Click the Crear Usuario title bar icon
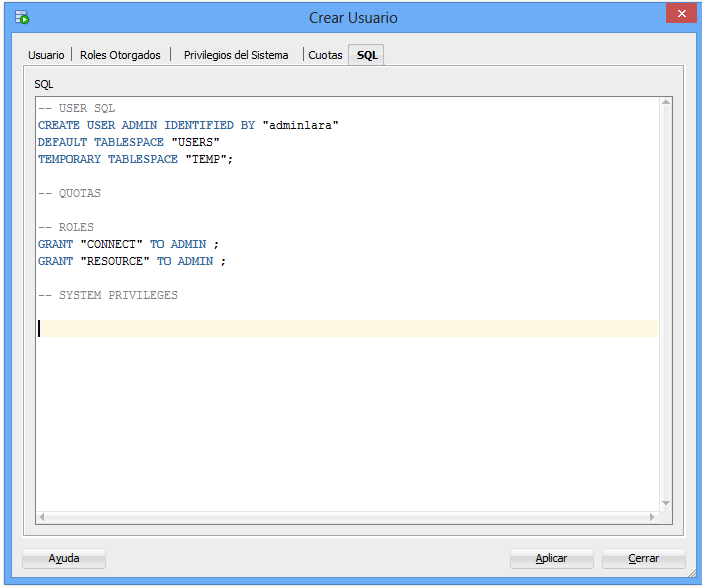The width and height of the screenshot is (702, 587). click(x=22, y=17)
